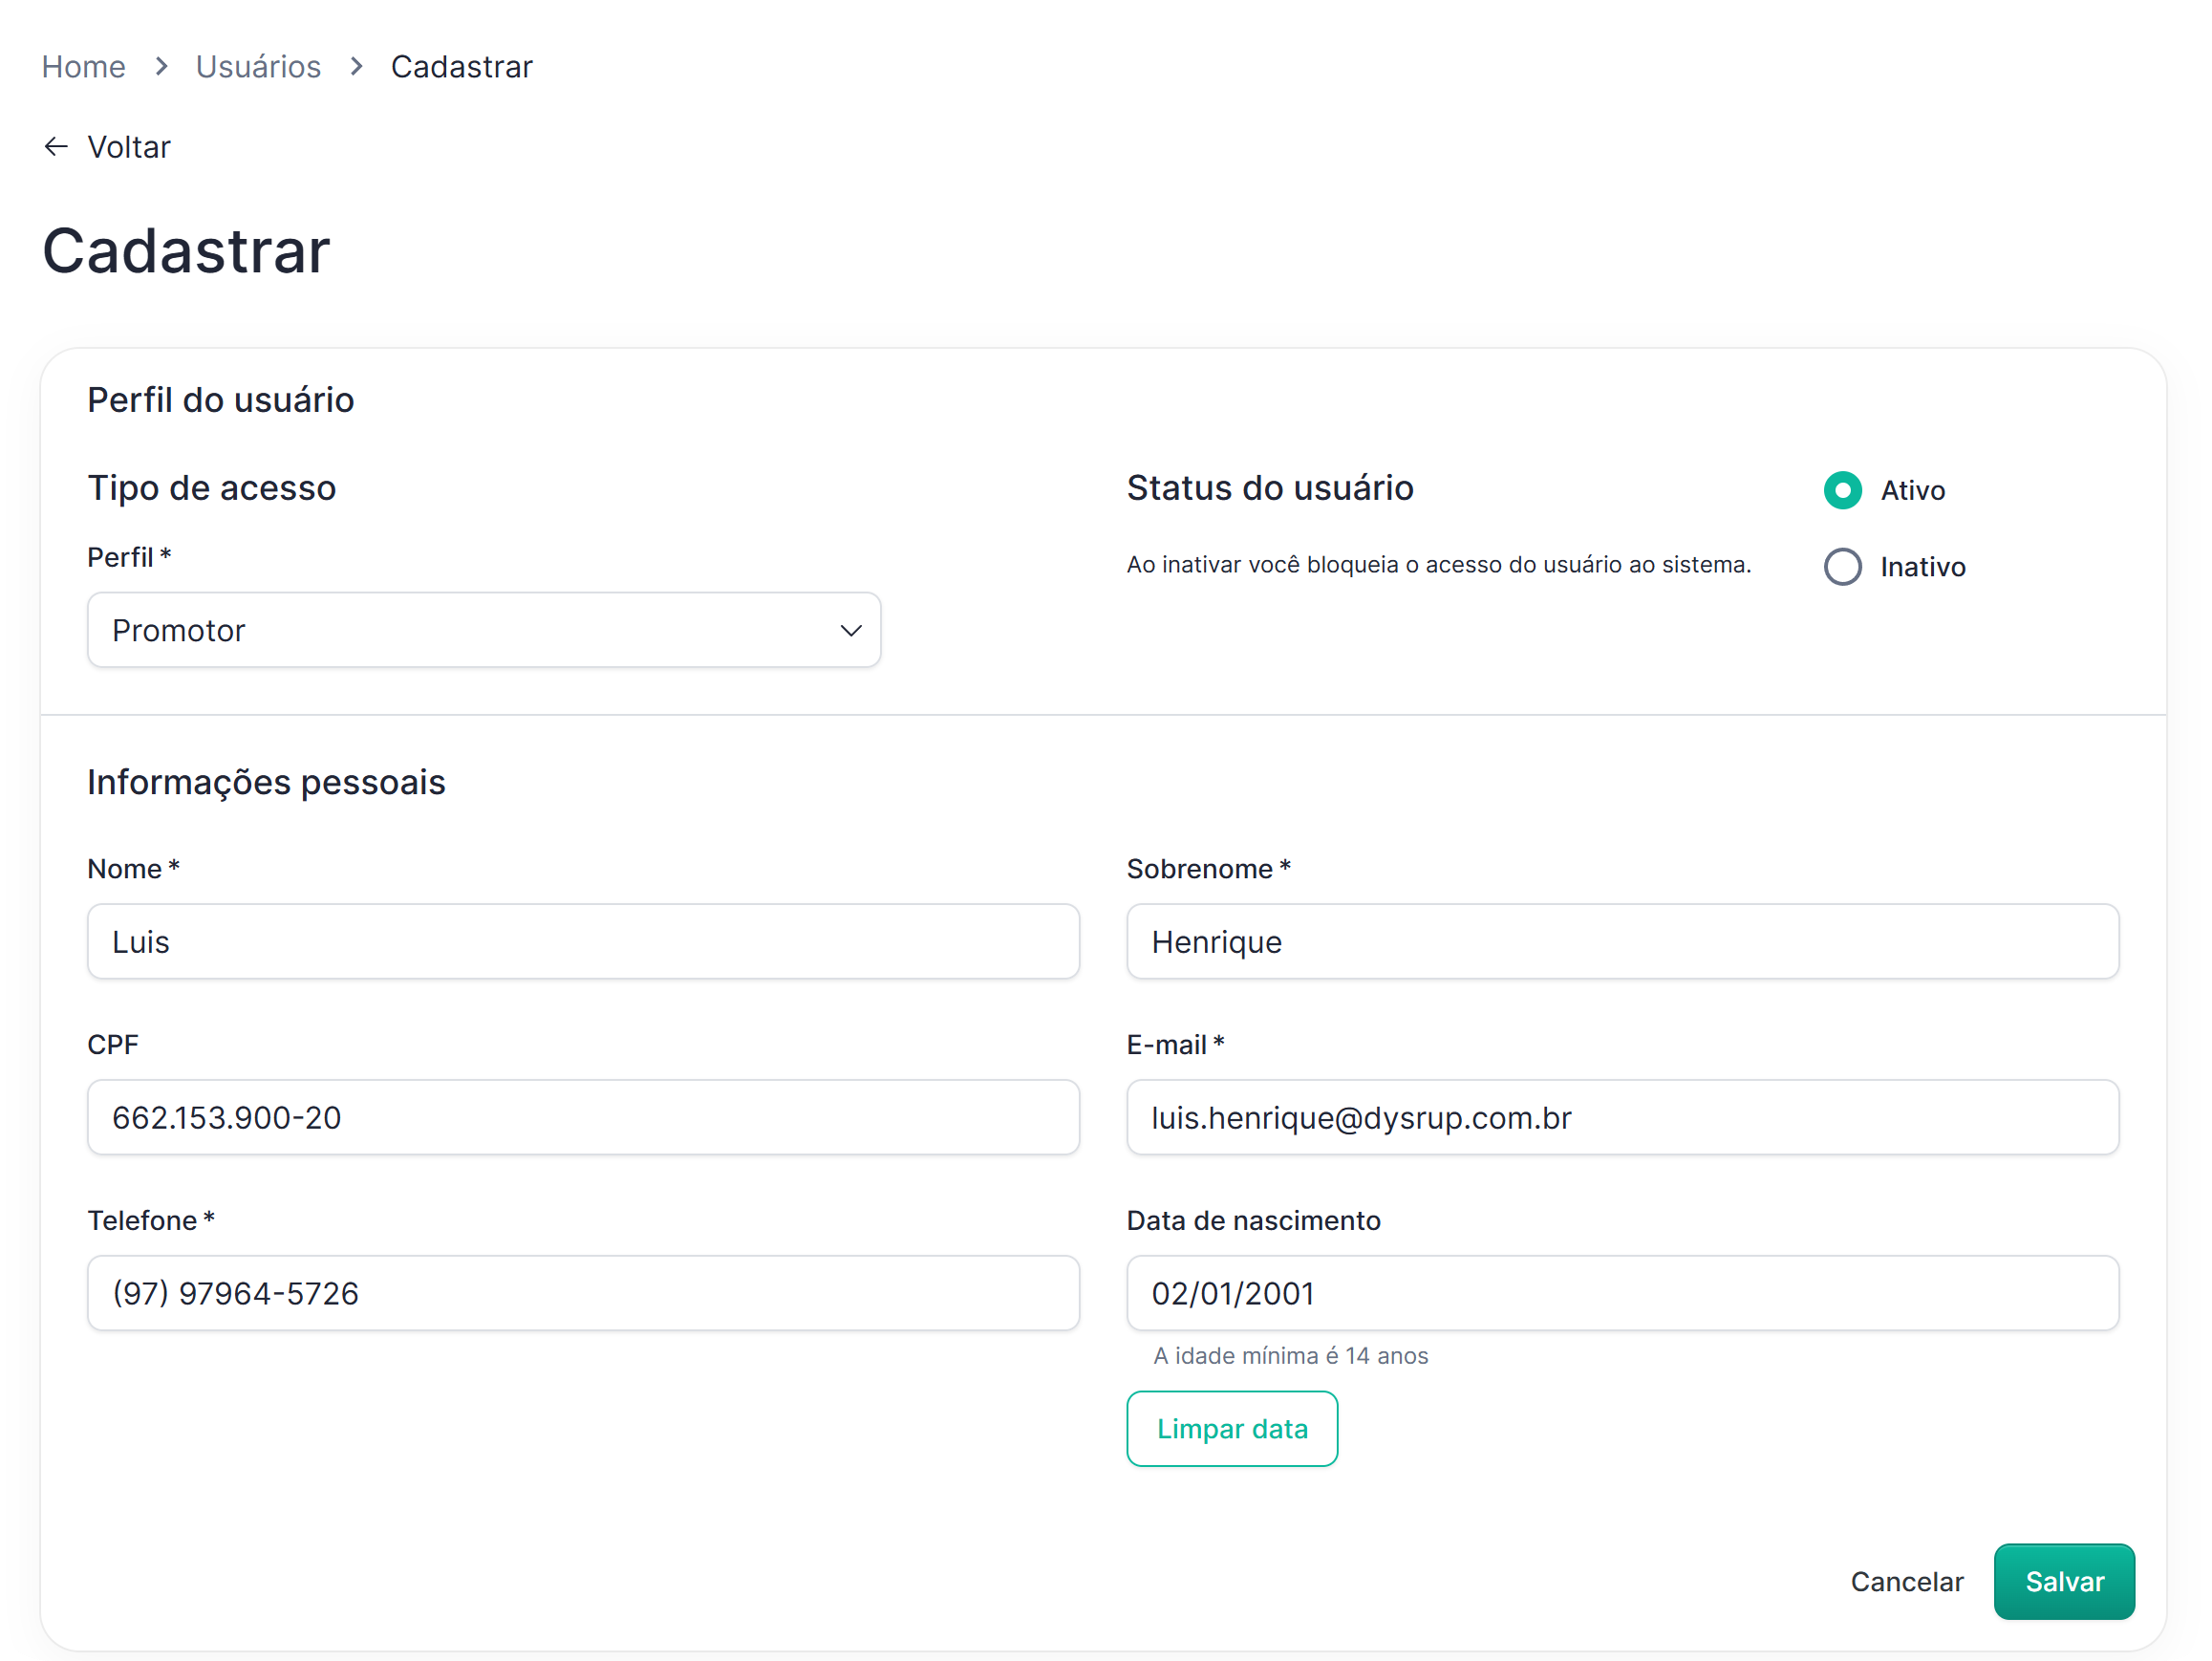Image resolution: width=2212 pixels, height=1661 pixels.
Task: Select the Inativo radio button
Action: [1842, 567]
